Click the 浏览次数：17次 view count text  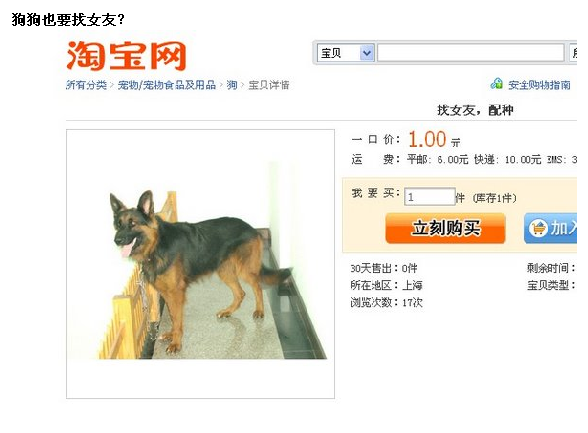pyautogui.click(x=387, y=302)
